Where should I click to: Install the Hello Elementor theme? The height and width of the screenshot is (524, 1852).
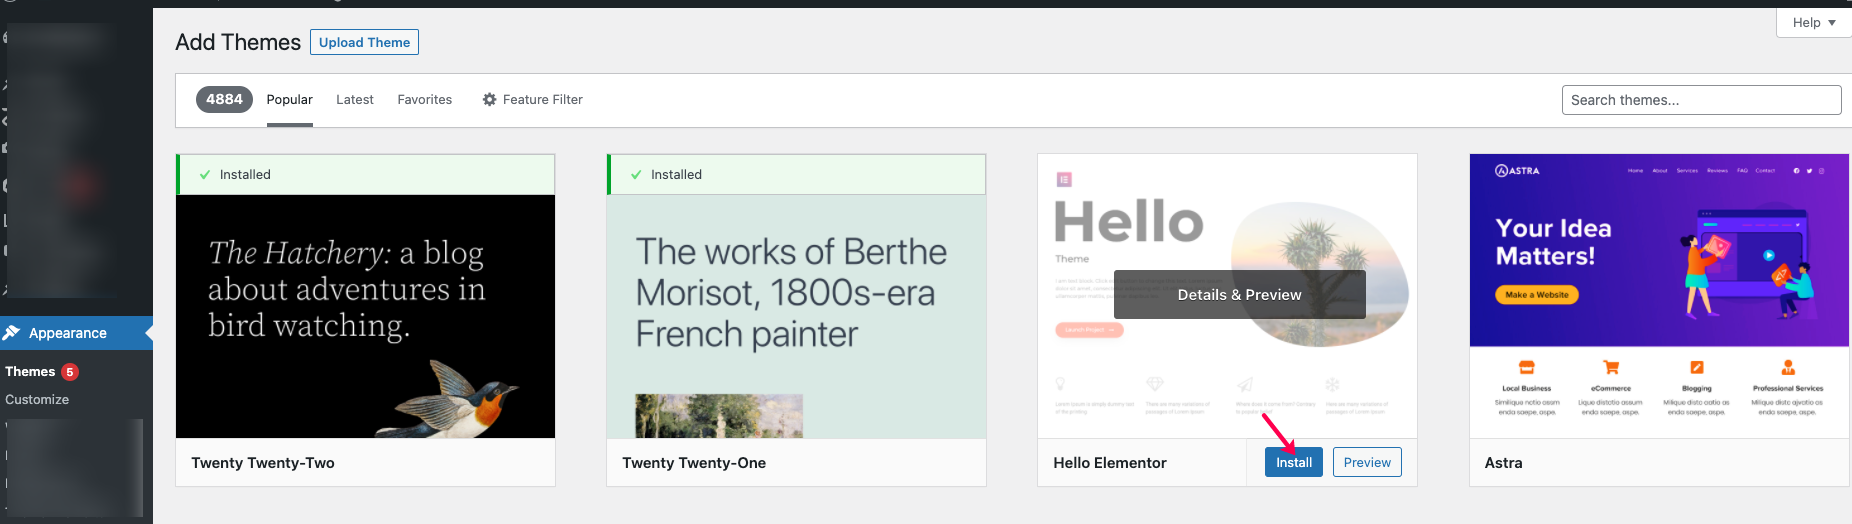tap(1293, 462)
